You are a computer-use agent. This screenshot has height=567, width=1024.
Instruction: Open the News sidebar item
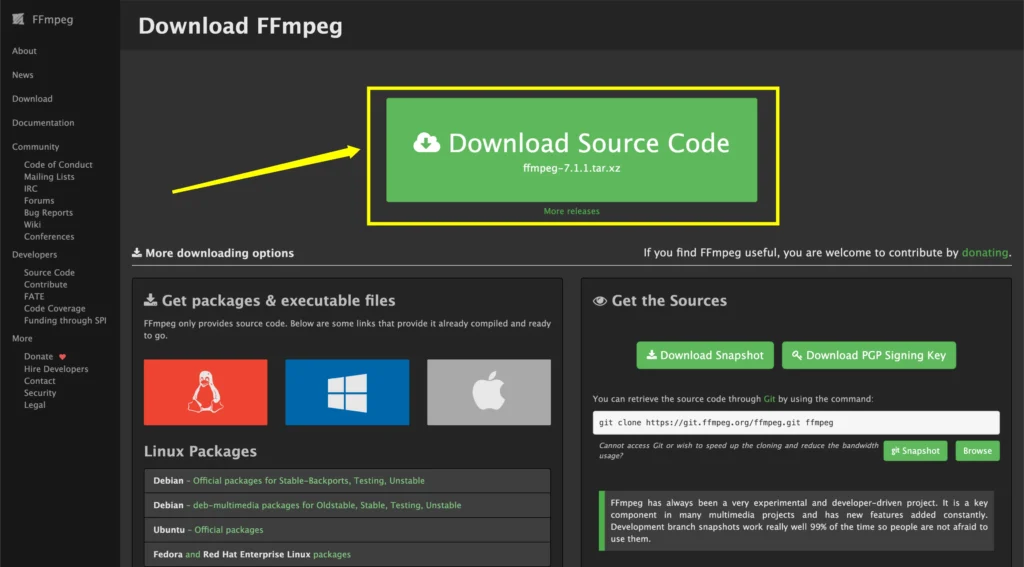(23, 75)
